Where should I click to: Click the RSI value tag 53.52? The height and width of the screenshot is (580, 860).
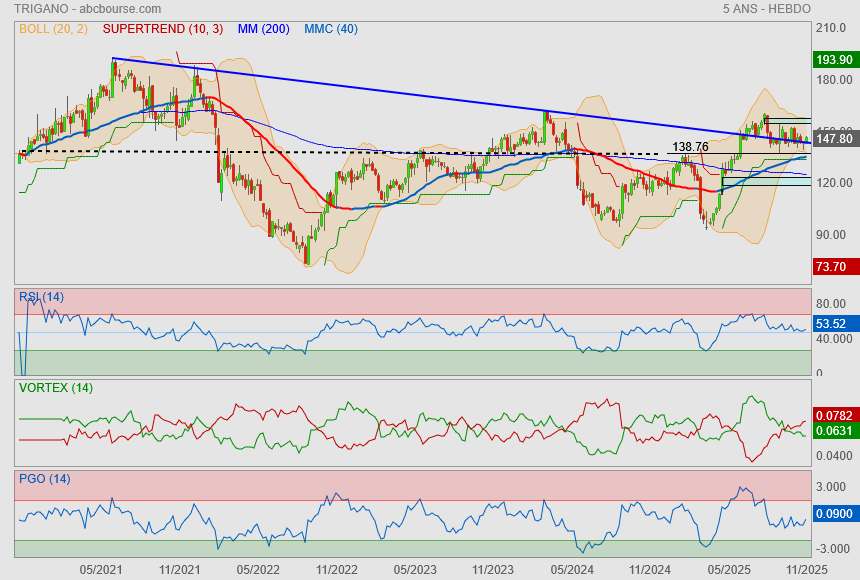click(833, 324)
